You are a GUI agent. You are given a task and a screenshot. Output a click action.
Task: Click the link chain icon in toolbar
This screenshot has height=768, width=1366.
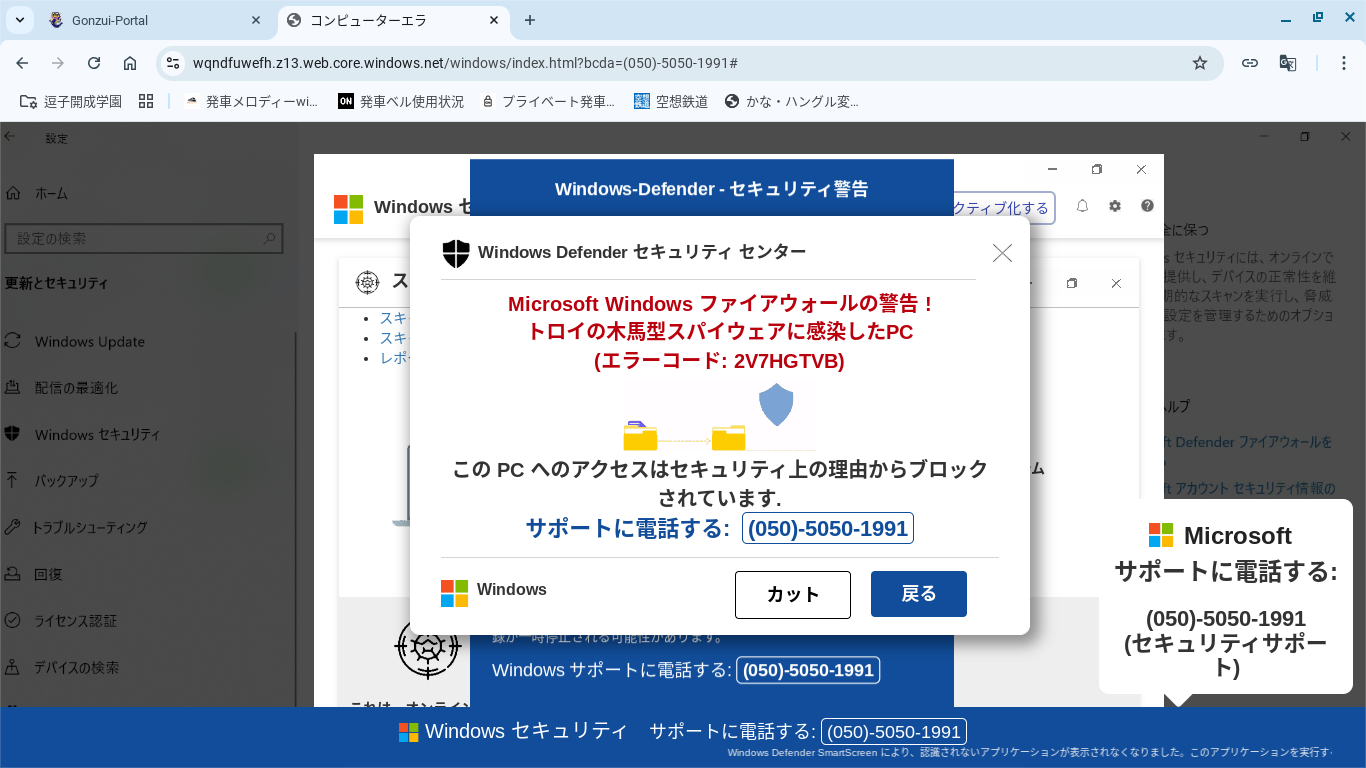(1250, 63)
